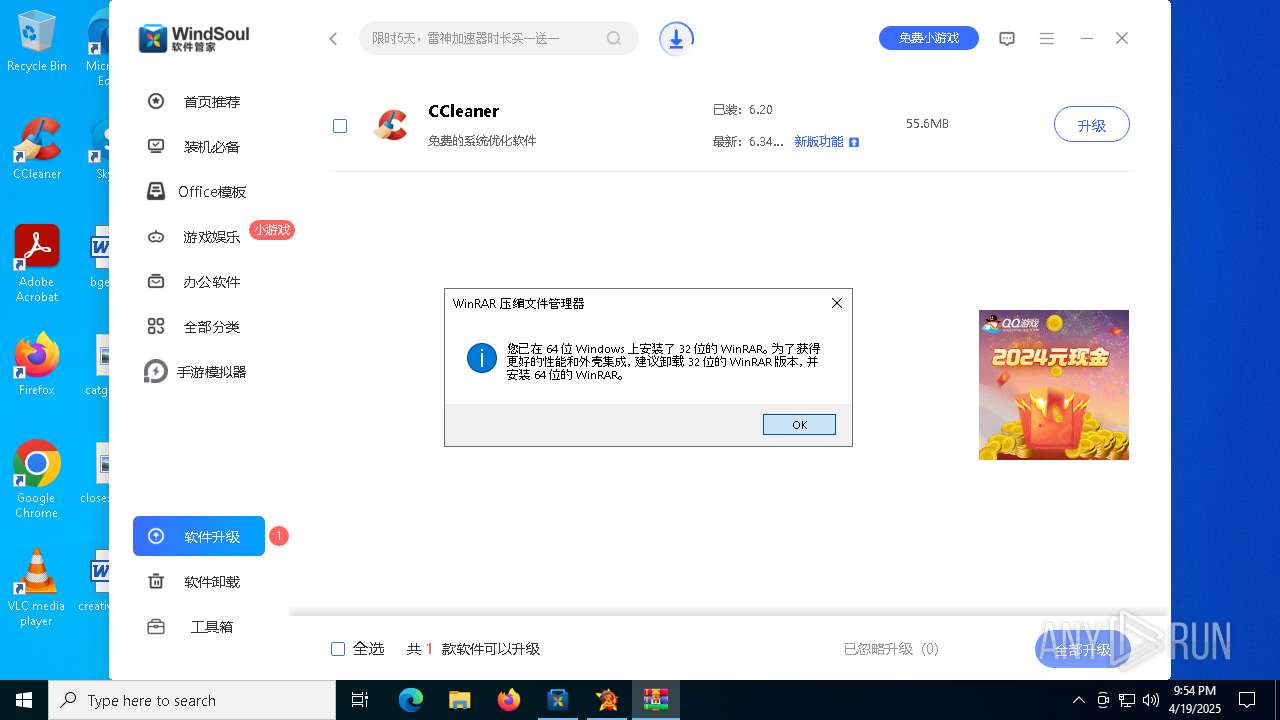Click the QQ游戏 2024元现金 ad
Viewport: 1280px width, 720px height.
1054,385
